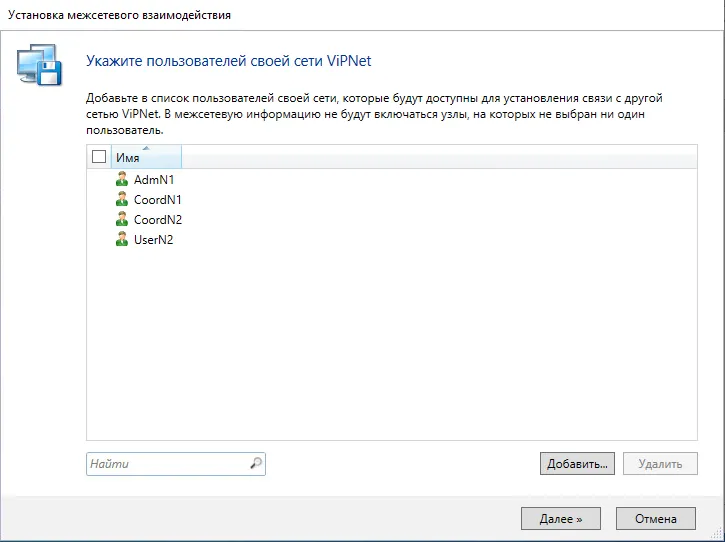
Task: Proceed with the Далее » button
Action: [x=561, y=519]
